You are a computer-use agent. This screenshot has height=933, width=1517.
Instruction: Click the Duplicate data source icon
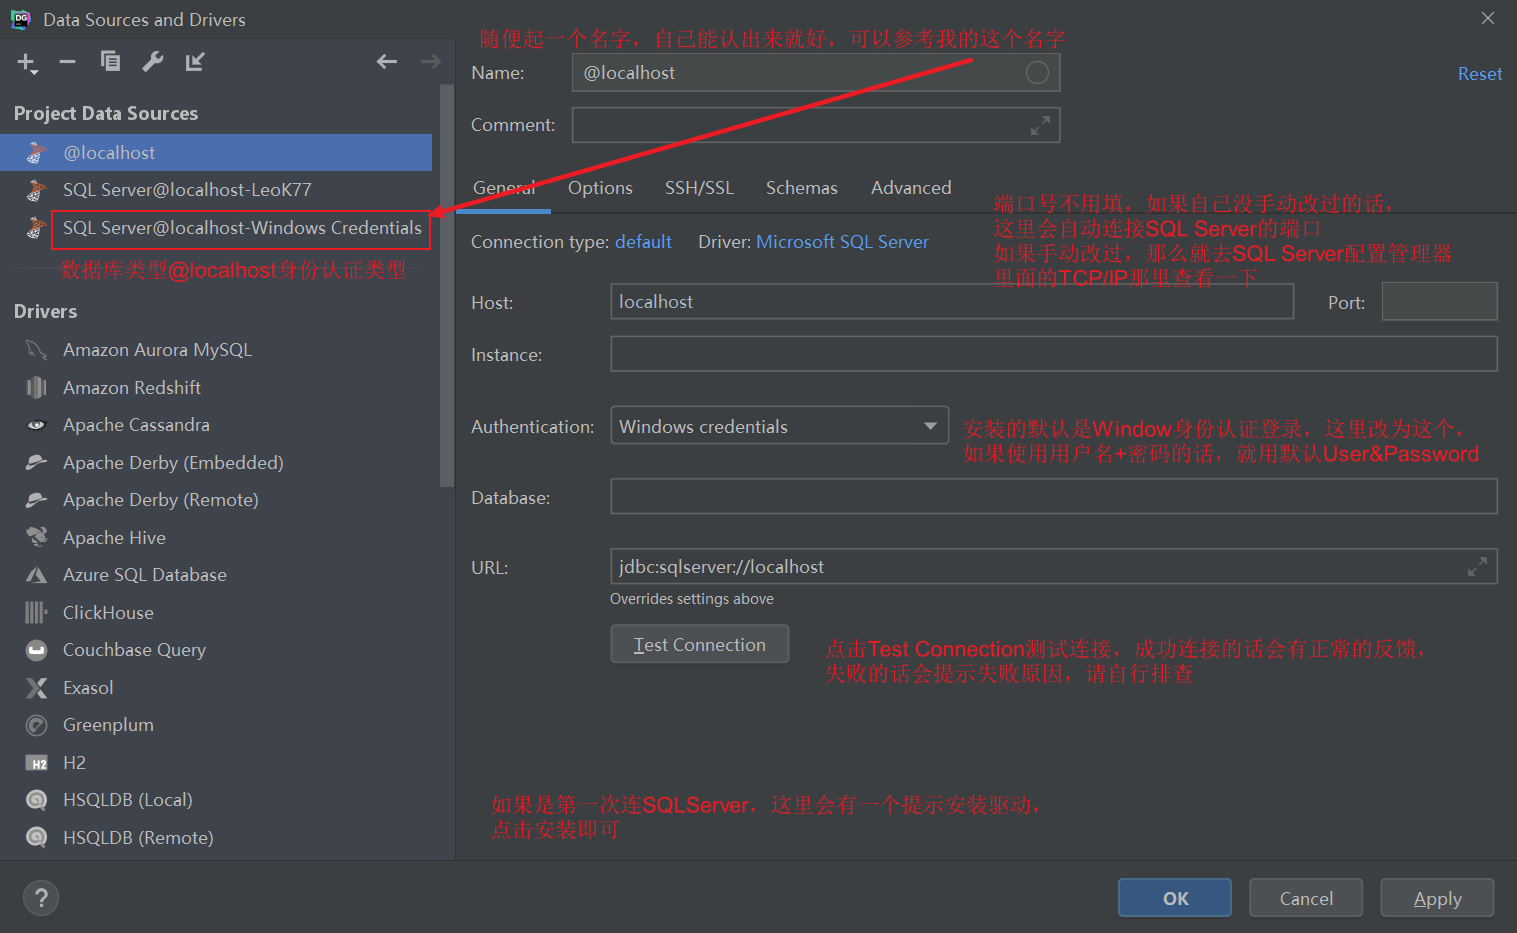coord(110,62)
